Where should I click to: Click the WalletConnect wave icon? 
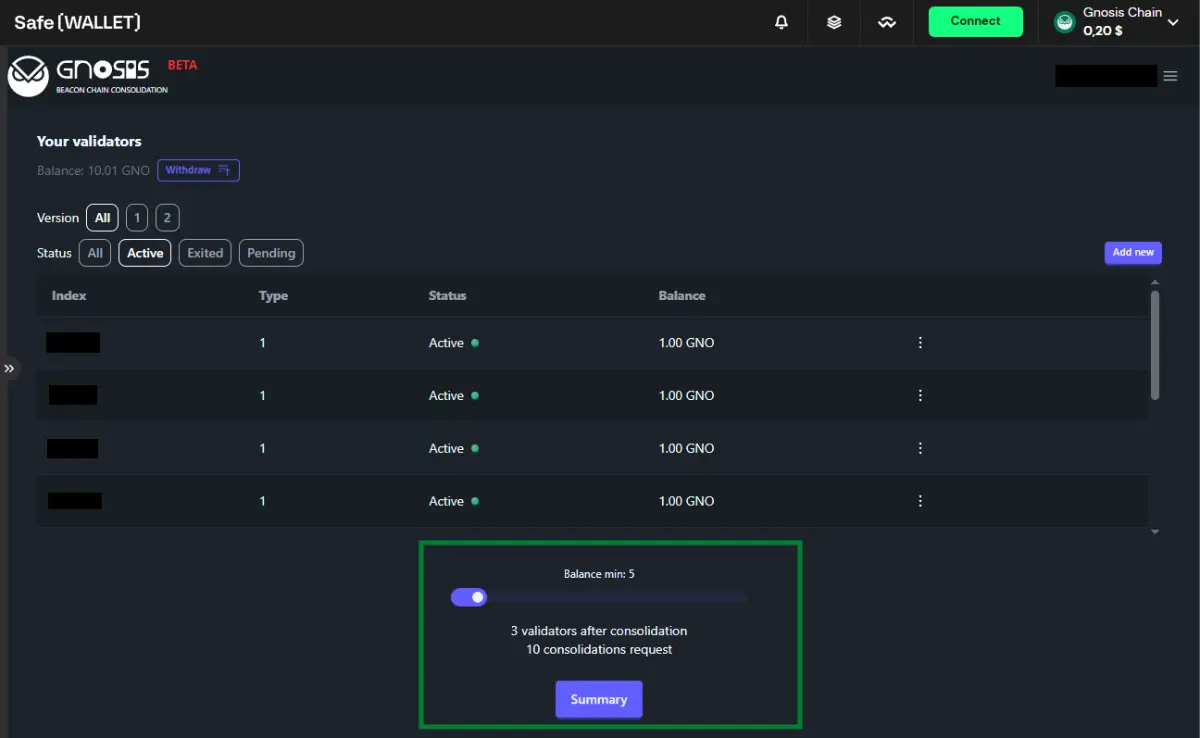887,22
